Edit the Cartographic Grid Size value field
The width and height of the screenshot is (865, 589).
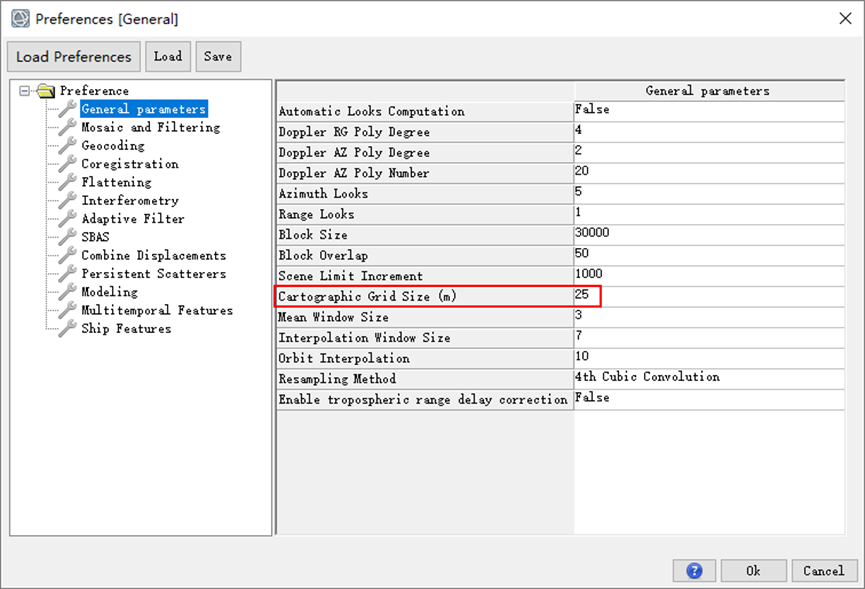coord(709,296)
